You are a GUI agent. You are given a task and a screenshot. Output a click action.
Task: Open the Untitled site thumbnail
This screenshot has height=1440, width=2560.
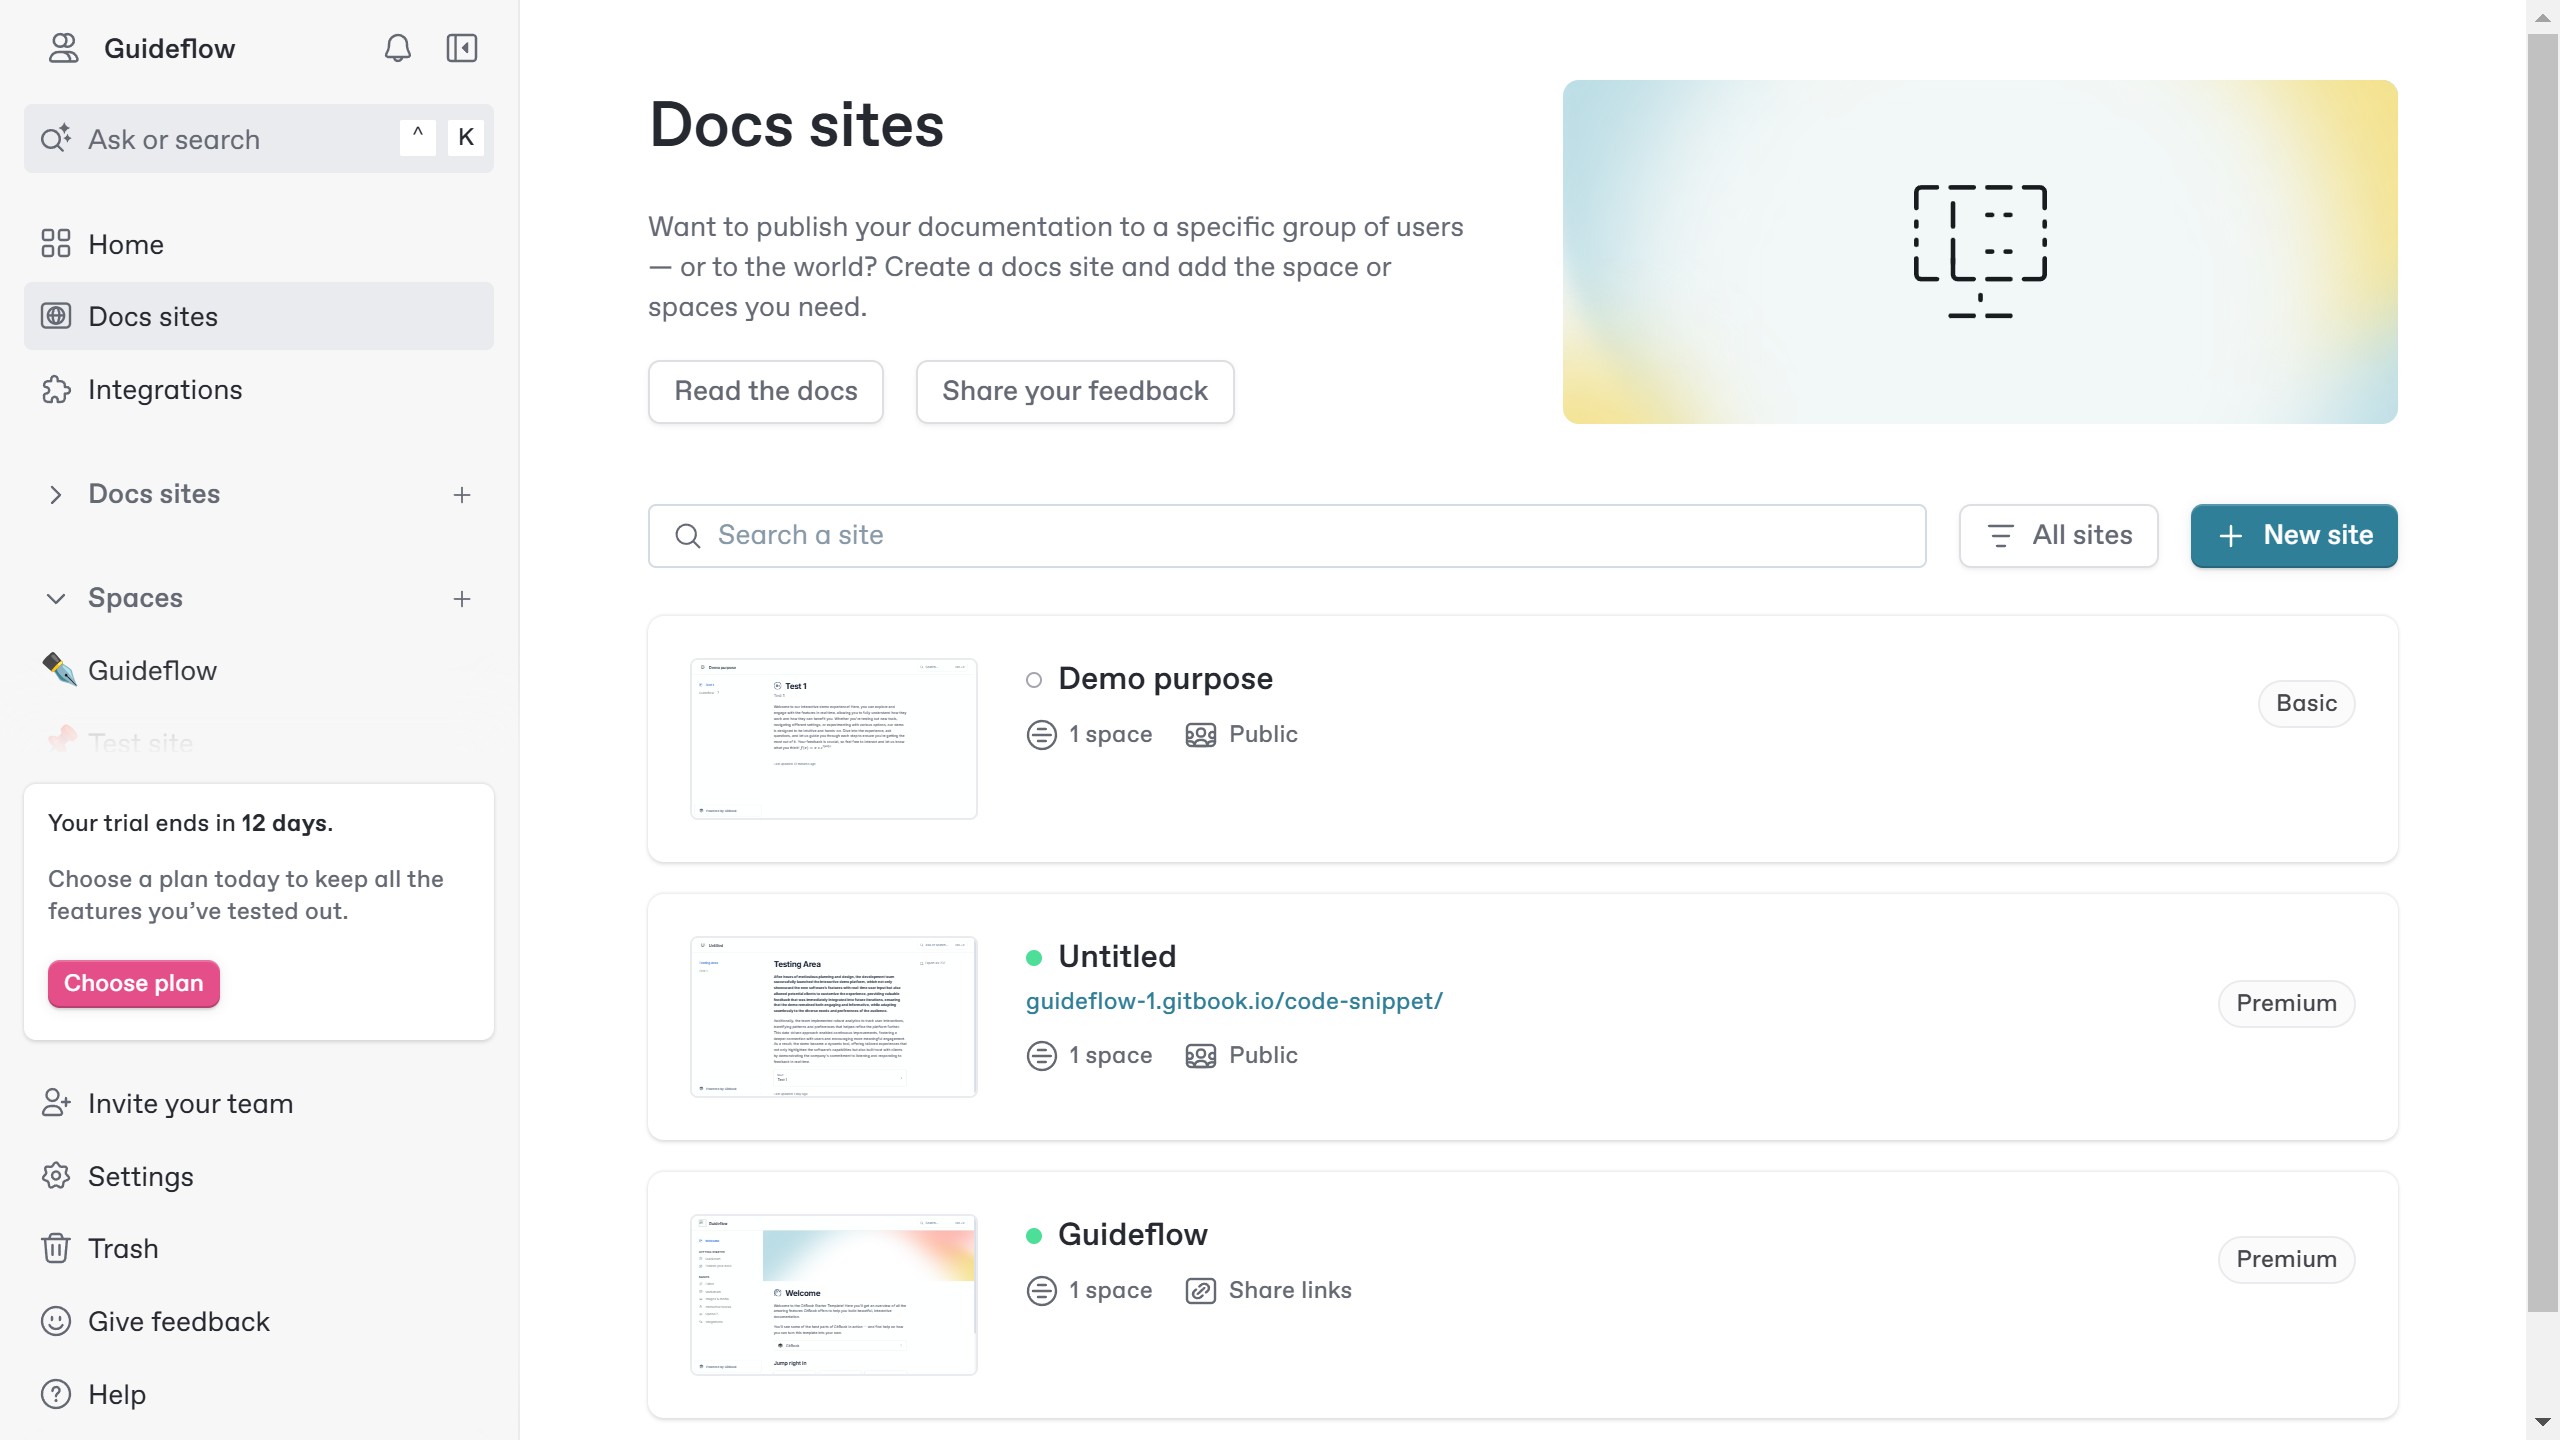[834, 1016]
